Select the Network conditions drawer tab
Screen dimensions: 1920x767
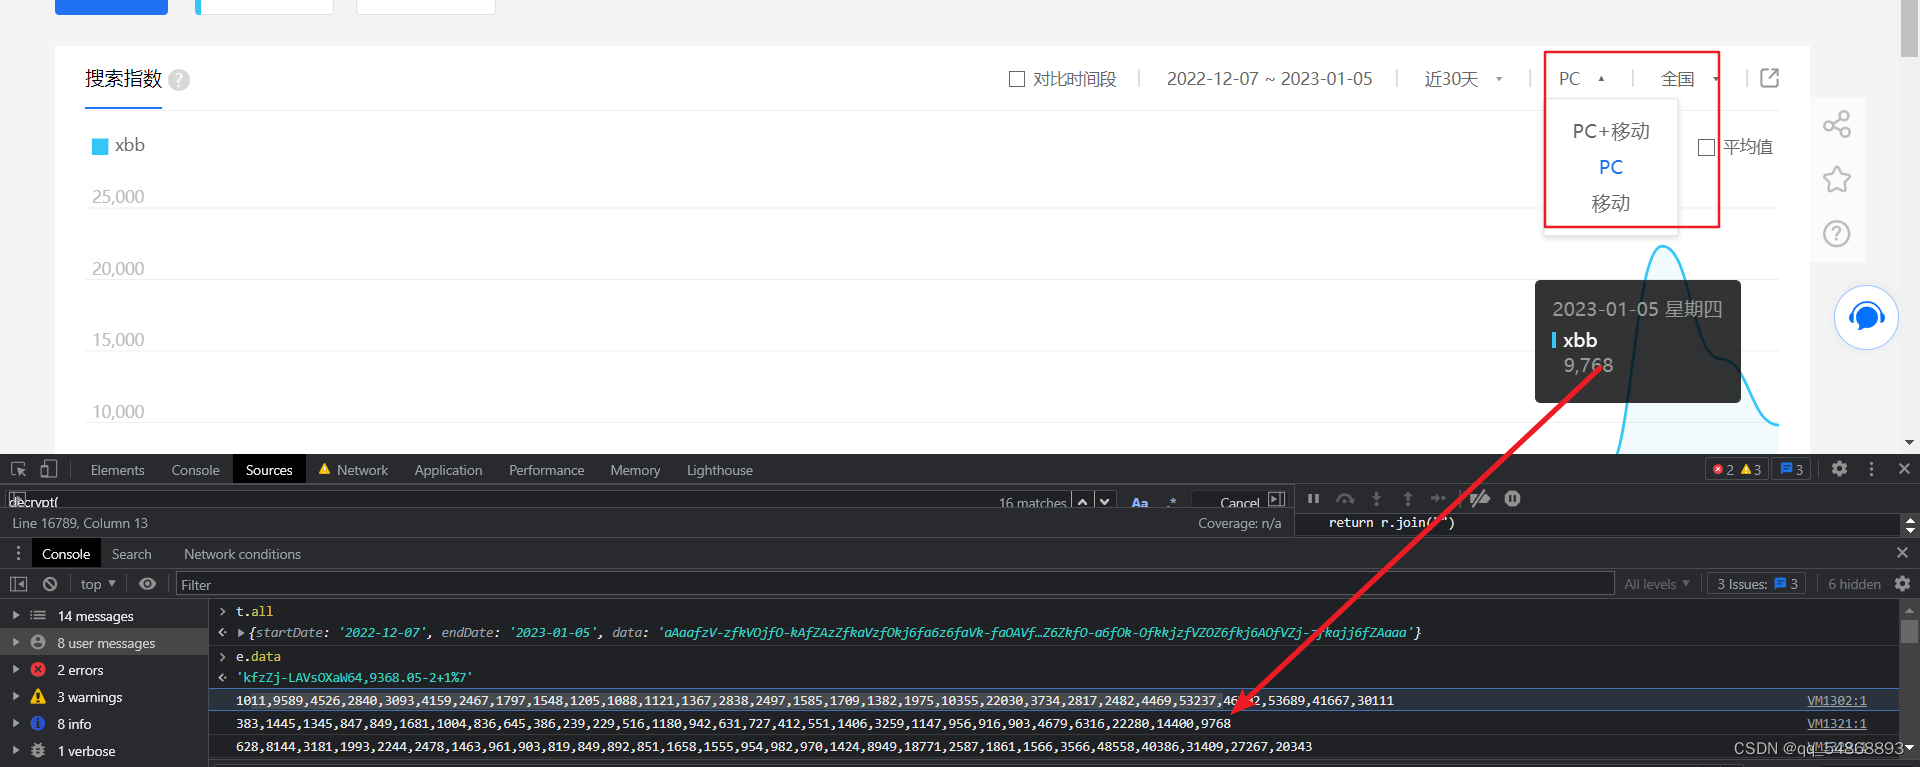click(x=242, y=554)
